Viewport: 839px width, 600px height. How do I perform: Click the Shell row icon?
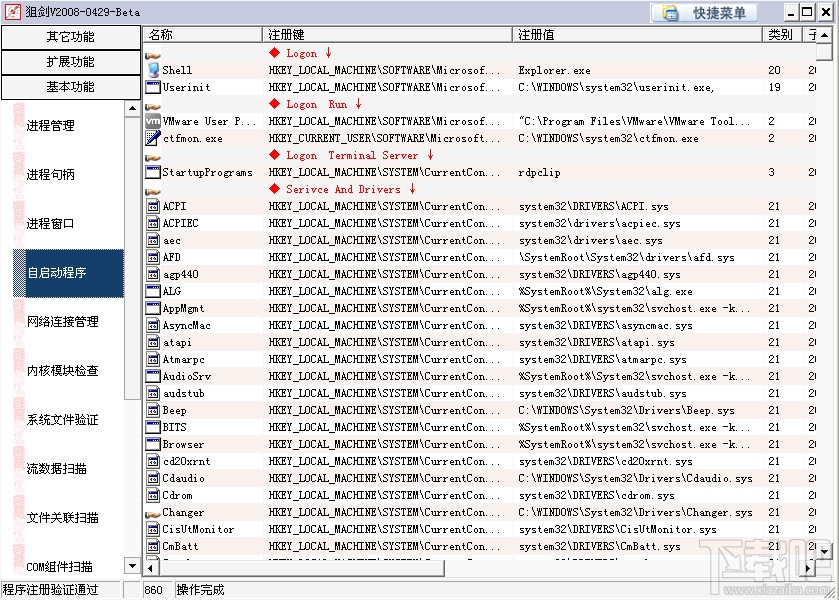point(153,70)
